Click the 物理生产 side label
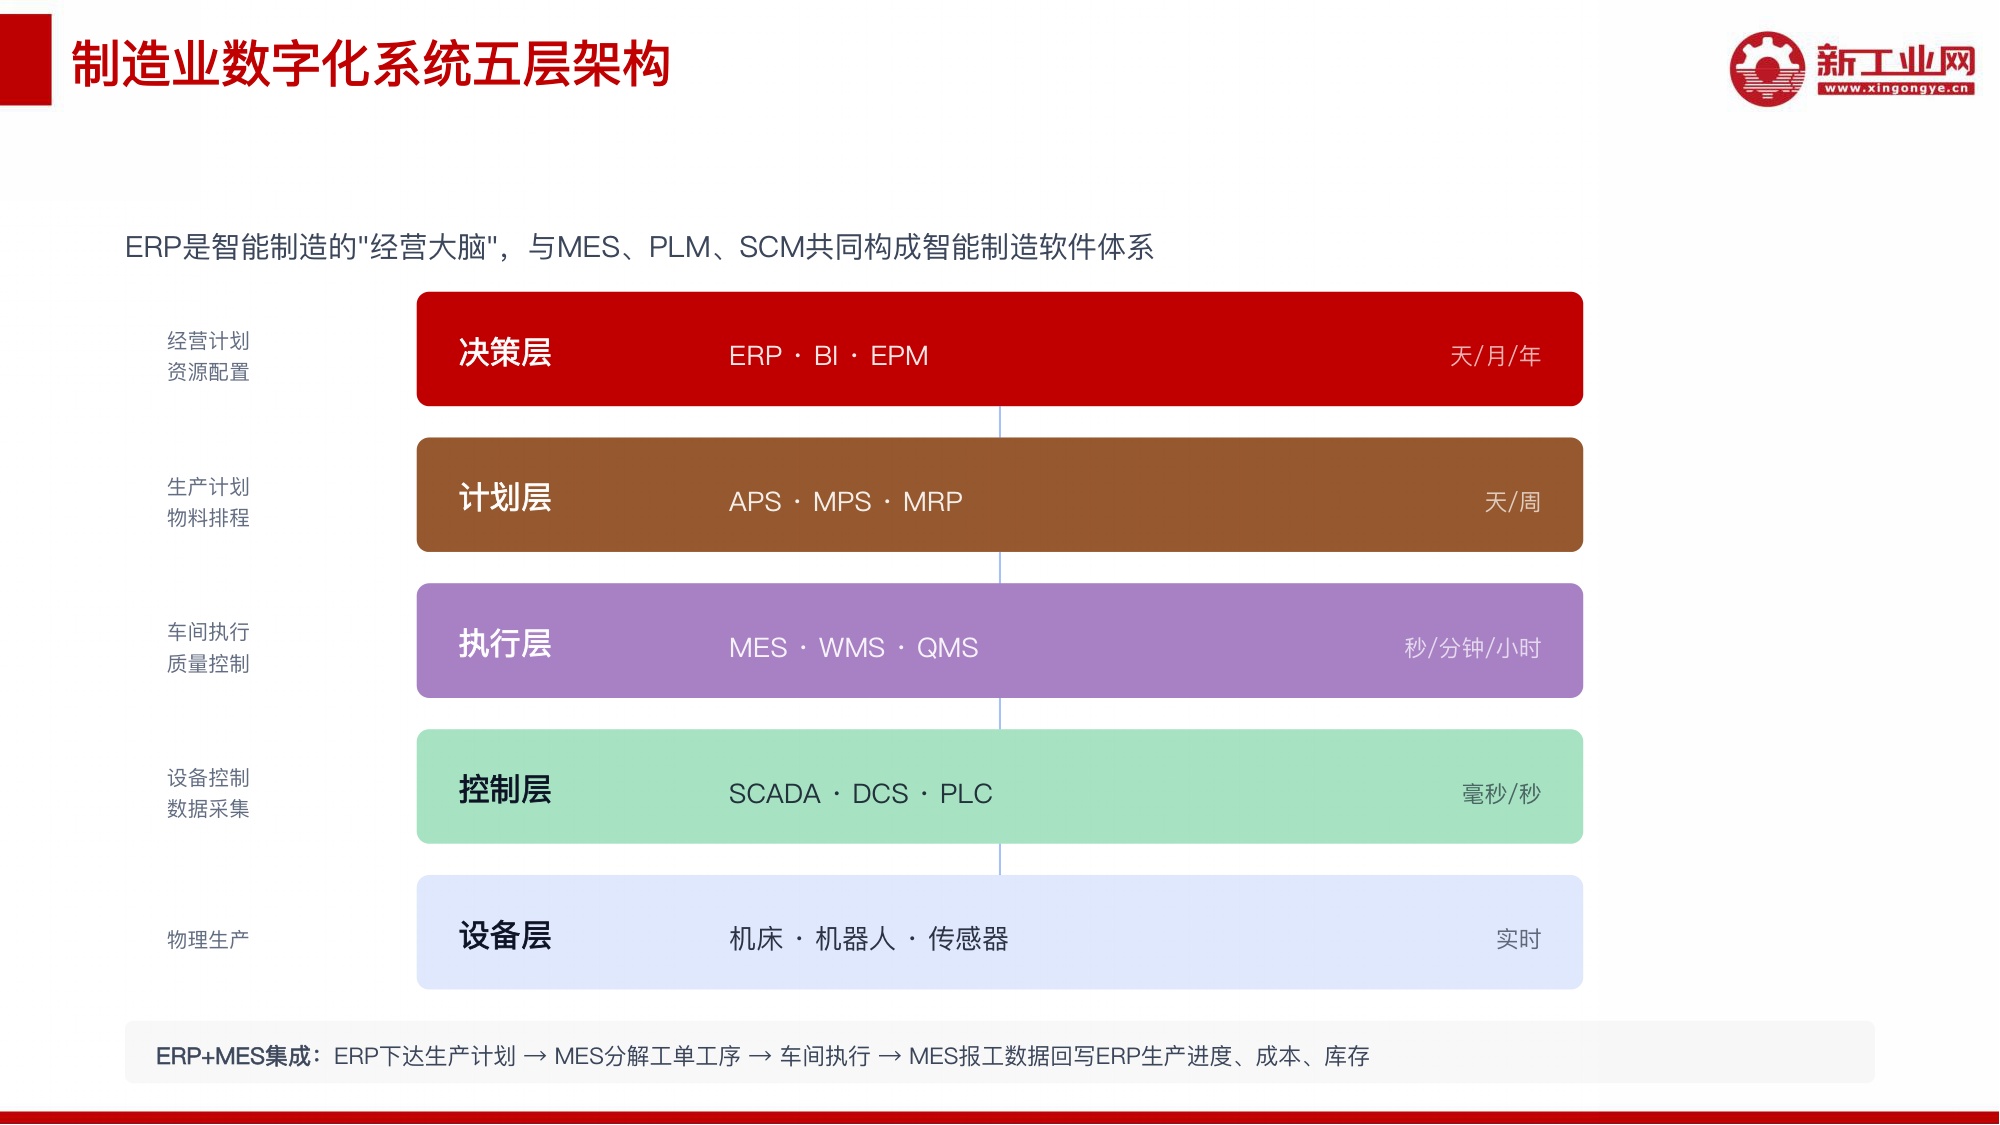The image size is (2000, 1125). 208,940
